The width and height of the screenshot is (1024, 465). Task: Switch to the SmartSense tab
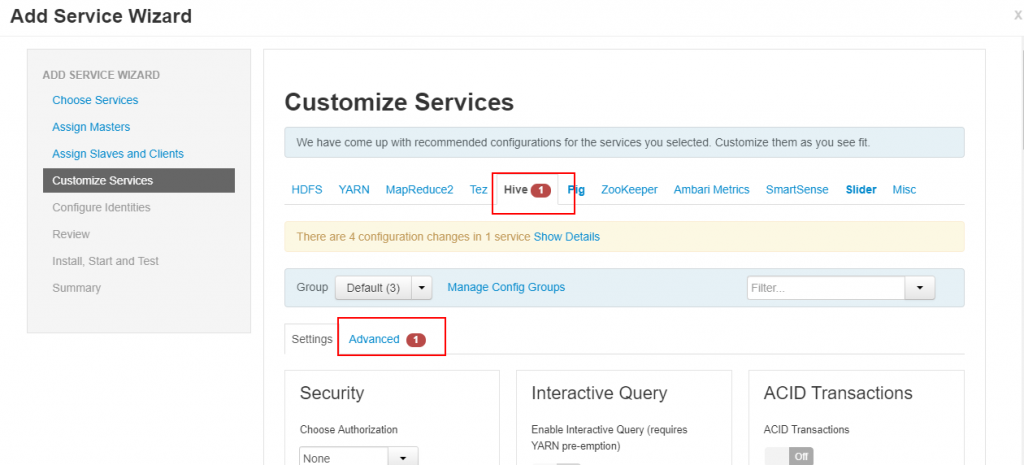[797, 189]
